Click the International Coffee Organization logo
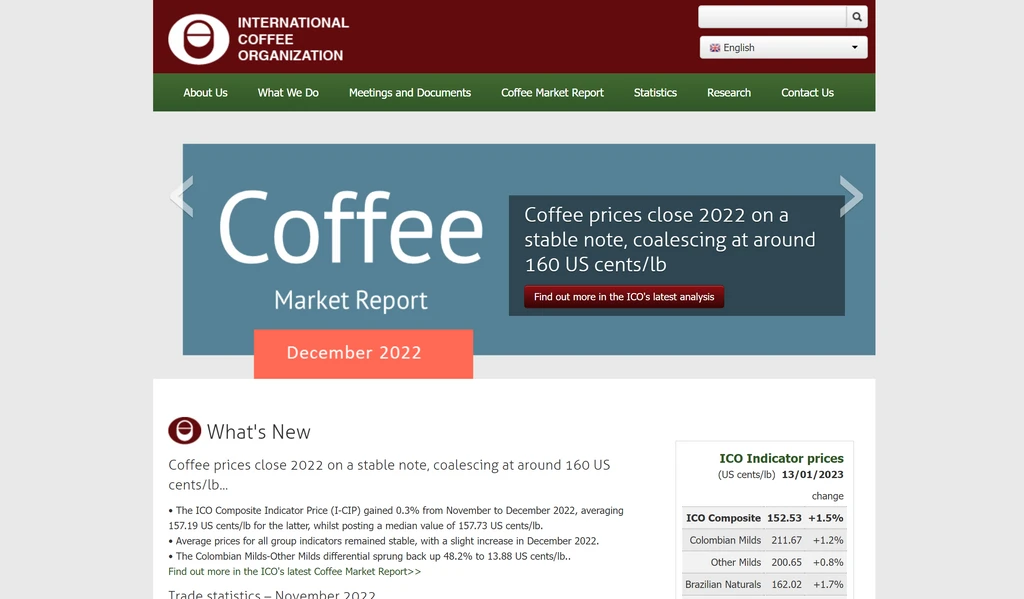Screen dimensions: 1024x599 click(x=259, y=39)
